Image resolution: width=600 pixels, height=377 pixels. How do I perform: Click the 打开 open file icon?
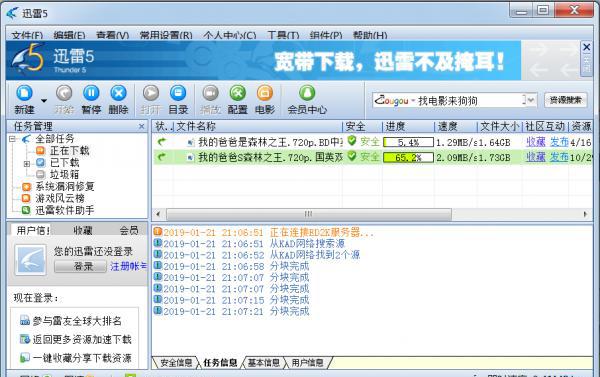(151, 93)
